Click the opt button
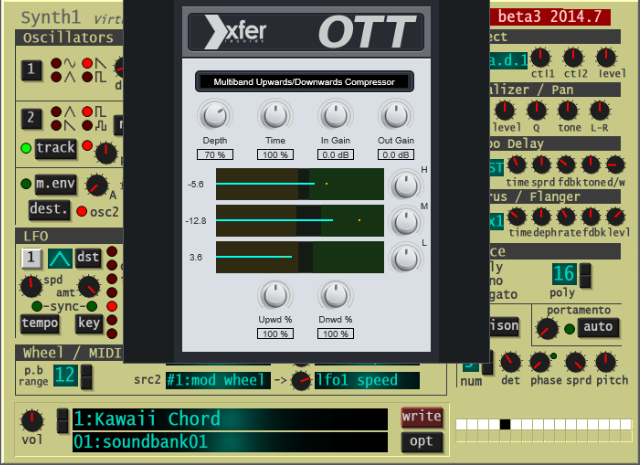Image resolution: width=640 pixels, height=465 pixels. click(422, 442)
